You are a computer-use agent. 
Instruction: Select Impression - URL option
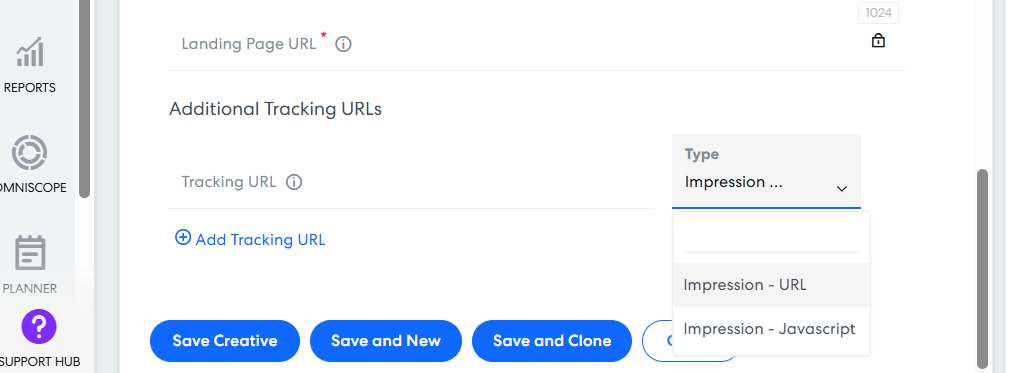771,285
